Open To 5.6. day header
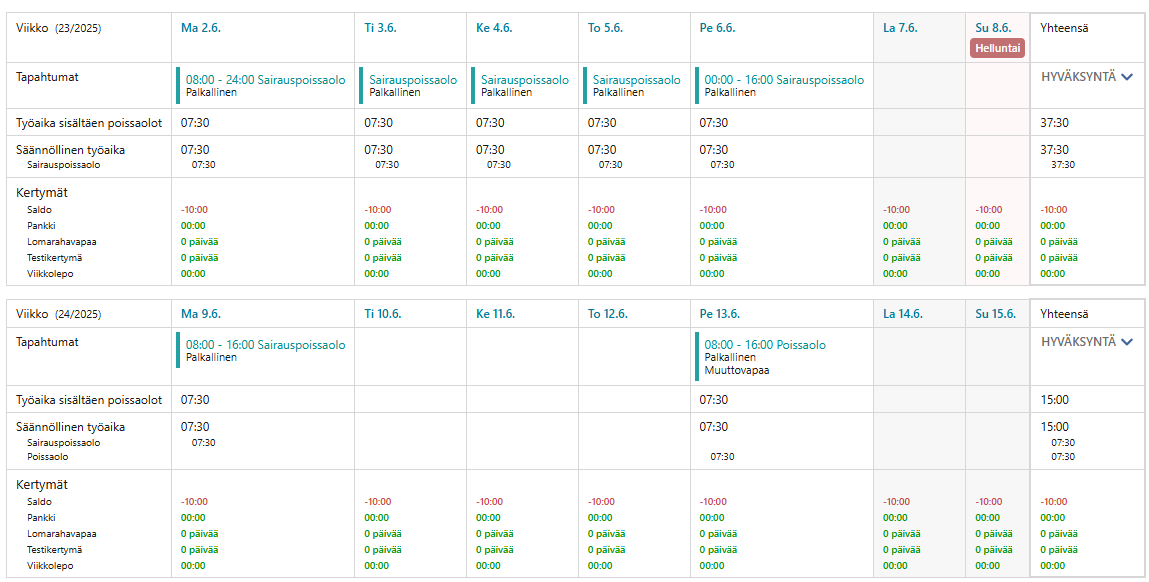Viewport: 1149px width, 582px height. click(605, 28)
